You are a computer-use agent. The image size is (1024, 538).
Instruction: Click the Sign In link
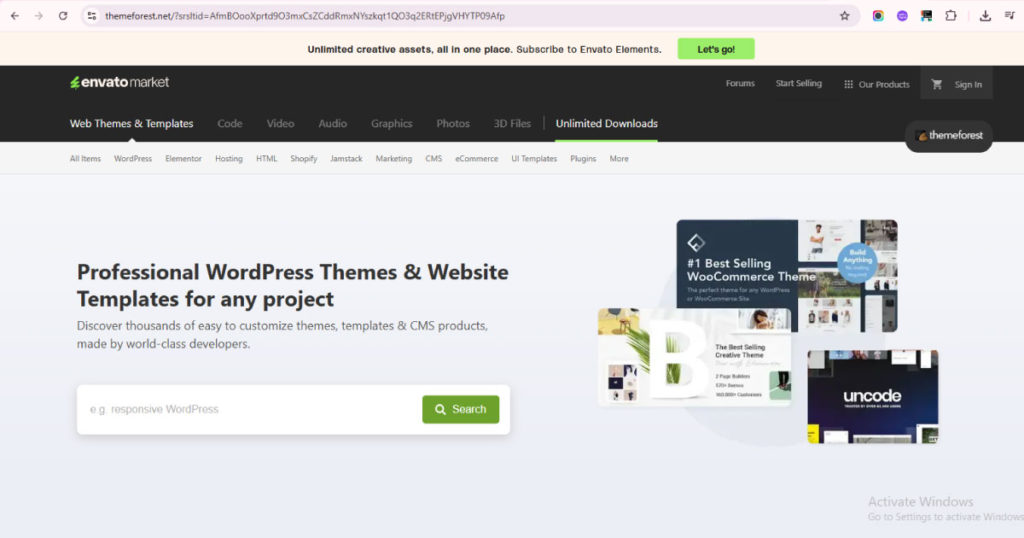[x=968, y=84]
